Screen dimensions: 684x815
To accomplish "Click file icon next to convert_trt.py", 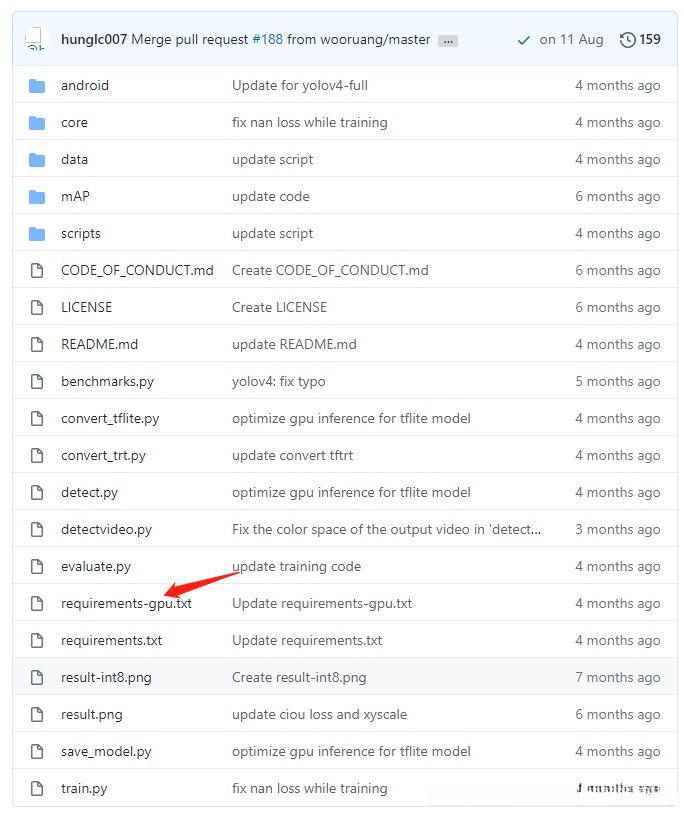I will tap(37, 455).
